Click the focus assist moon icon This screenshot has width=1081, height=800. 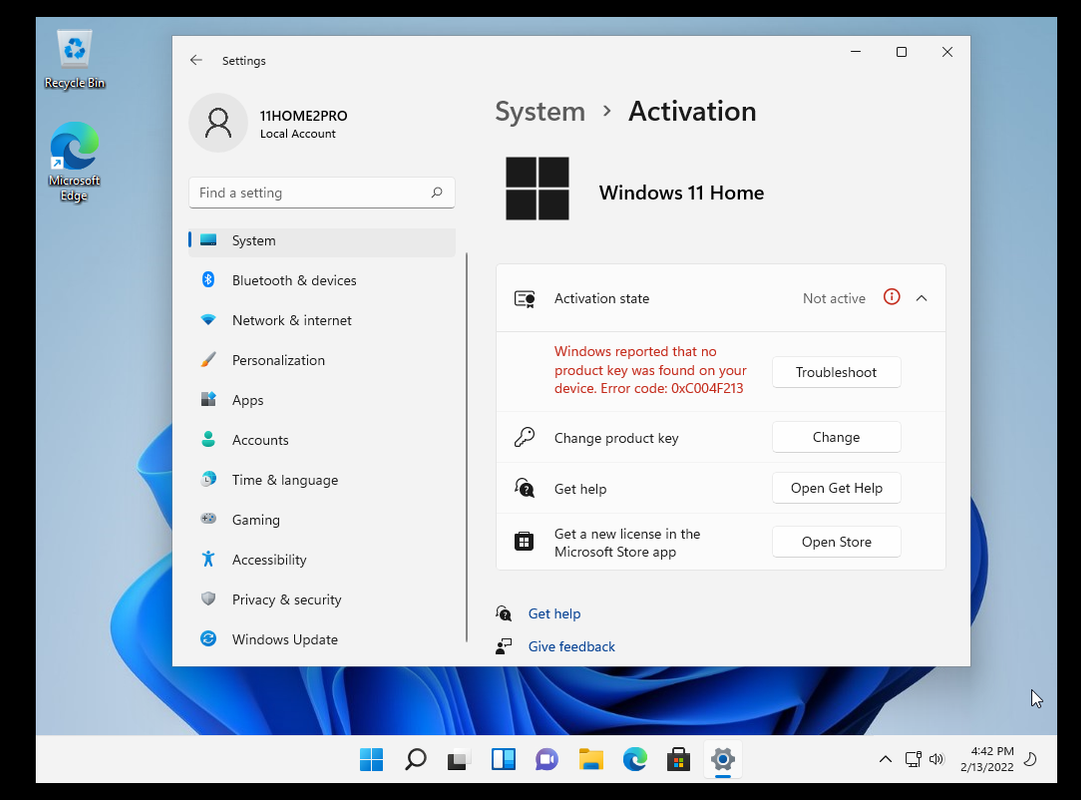coord(1031,759)
